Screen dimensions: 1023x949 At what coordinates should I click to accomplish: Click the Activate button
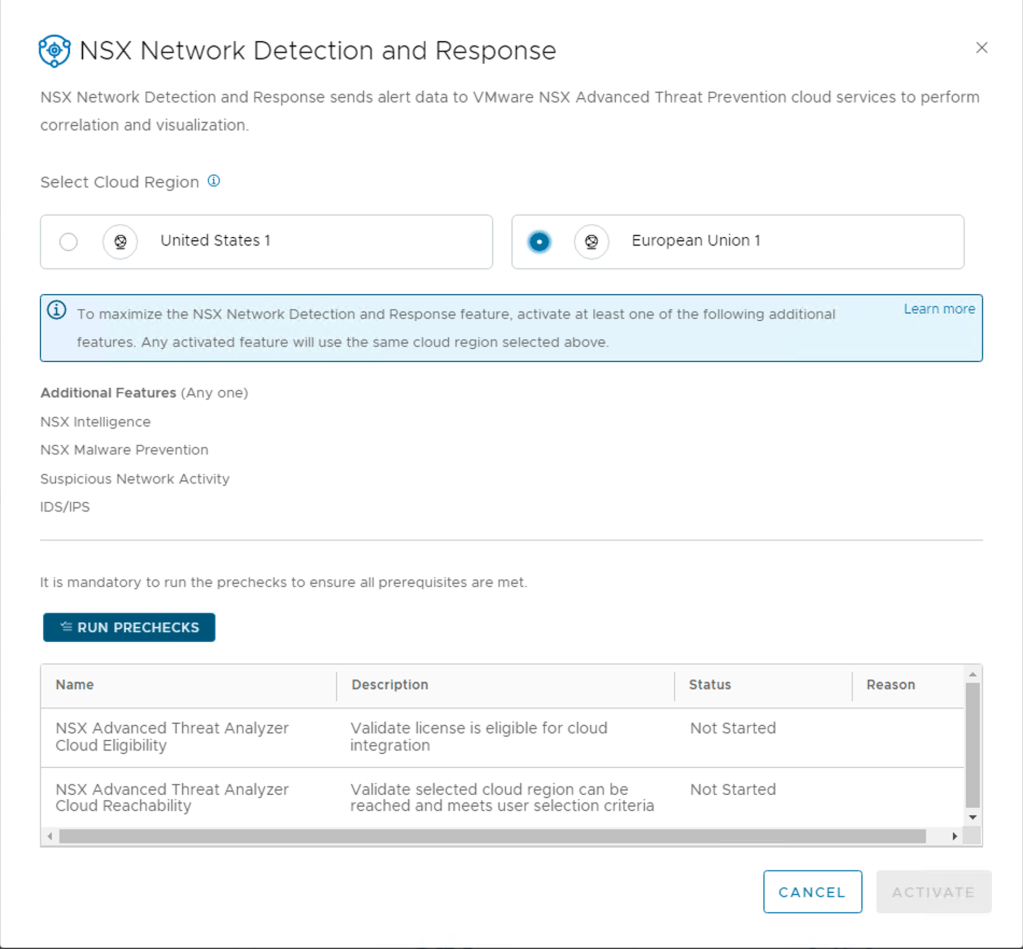933,892
